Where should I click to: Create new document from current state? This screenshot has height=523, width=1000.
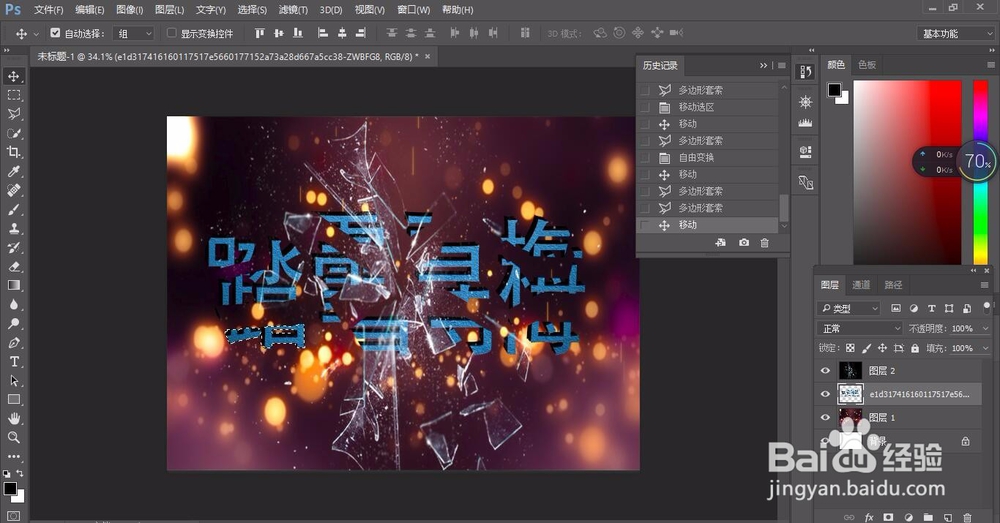coord(720,242)
